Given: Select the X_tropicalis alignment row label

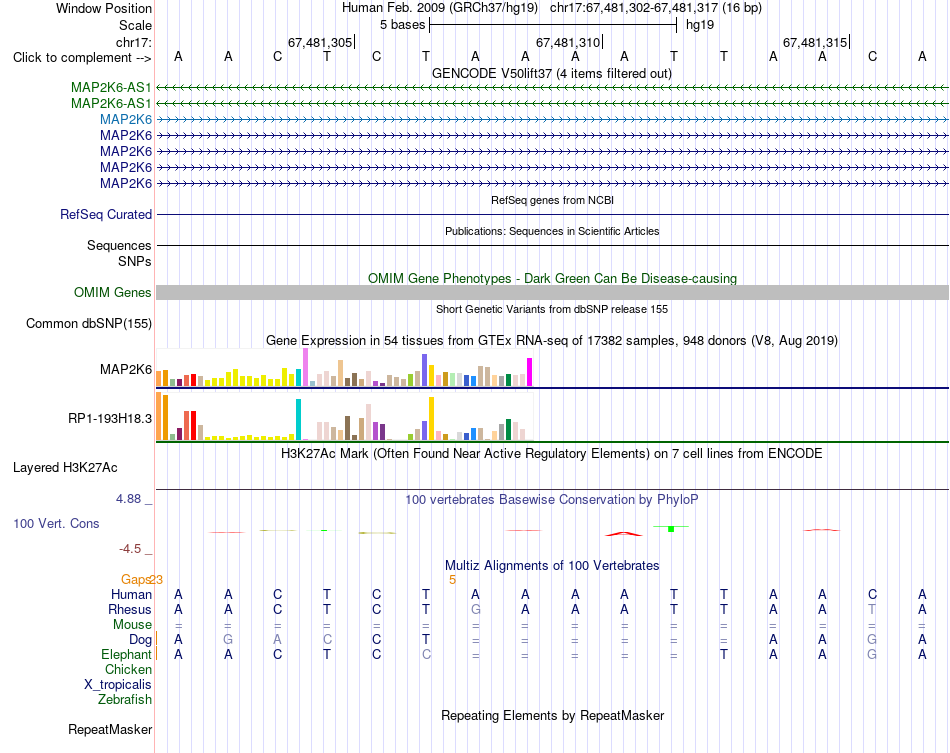Looking at the screenshot, I should pyautogui.click(x=118, y=685).
